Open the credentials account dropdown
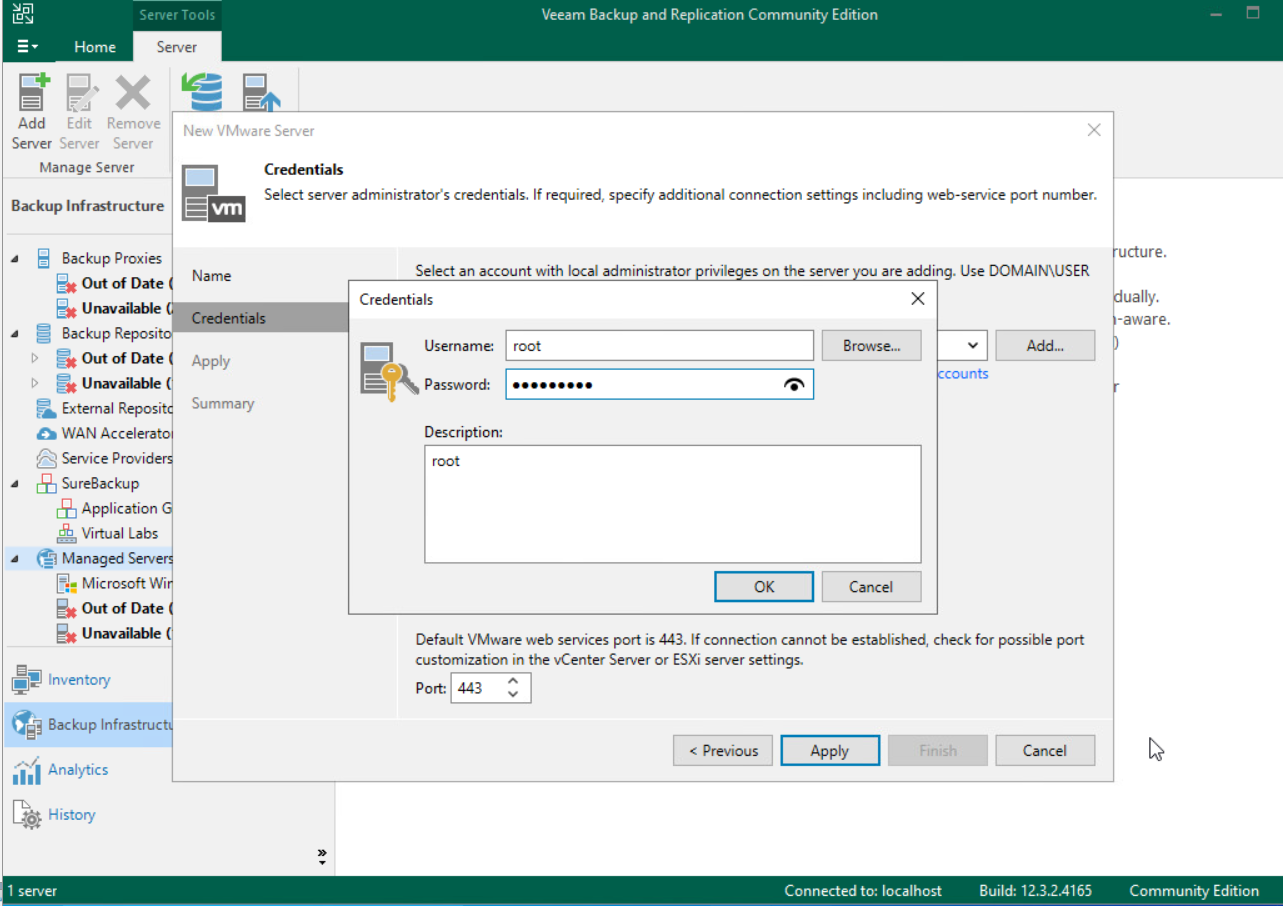The width and height of the screenshot is (1283, 906). click(x=972, y=346)
